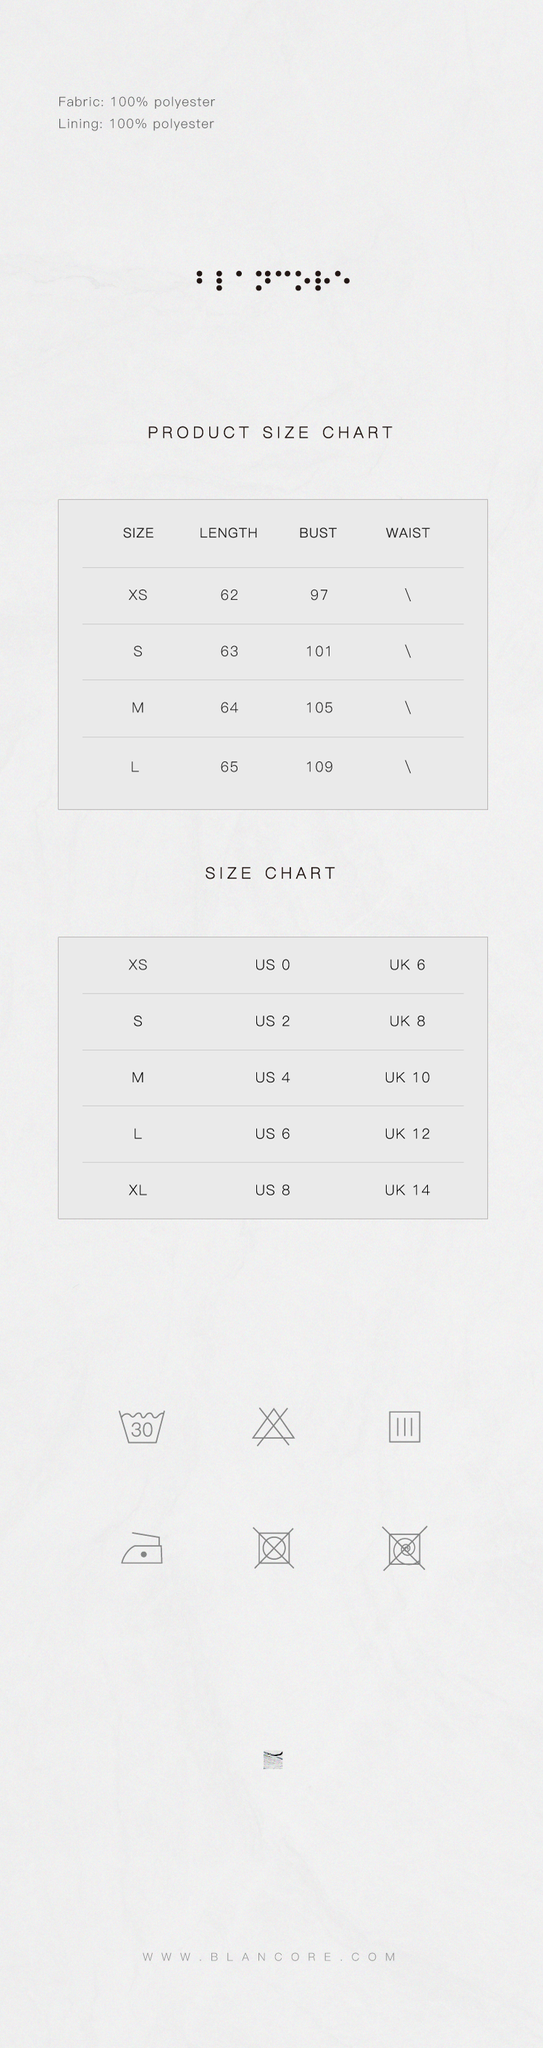543x2048 pixels.
Task: Click the drip dry vertical lines icon
Action: pos(404,1427)
